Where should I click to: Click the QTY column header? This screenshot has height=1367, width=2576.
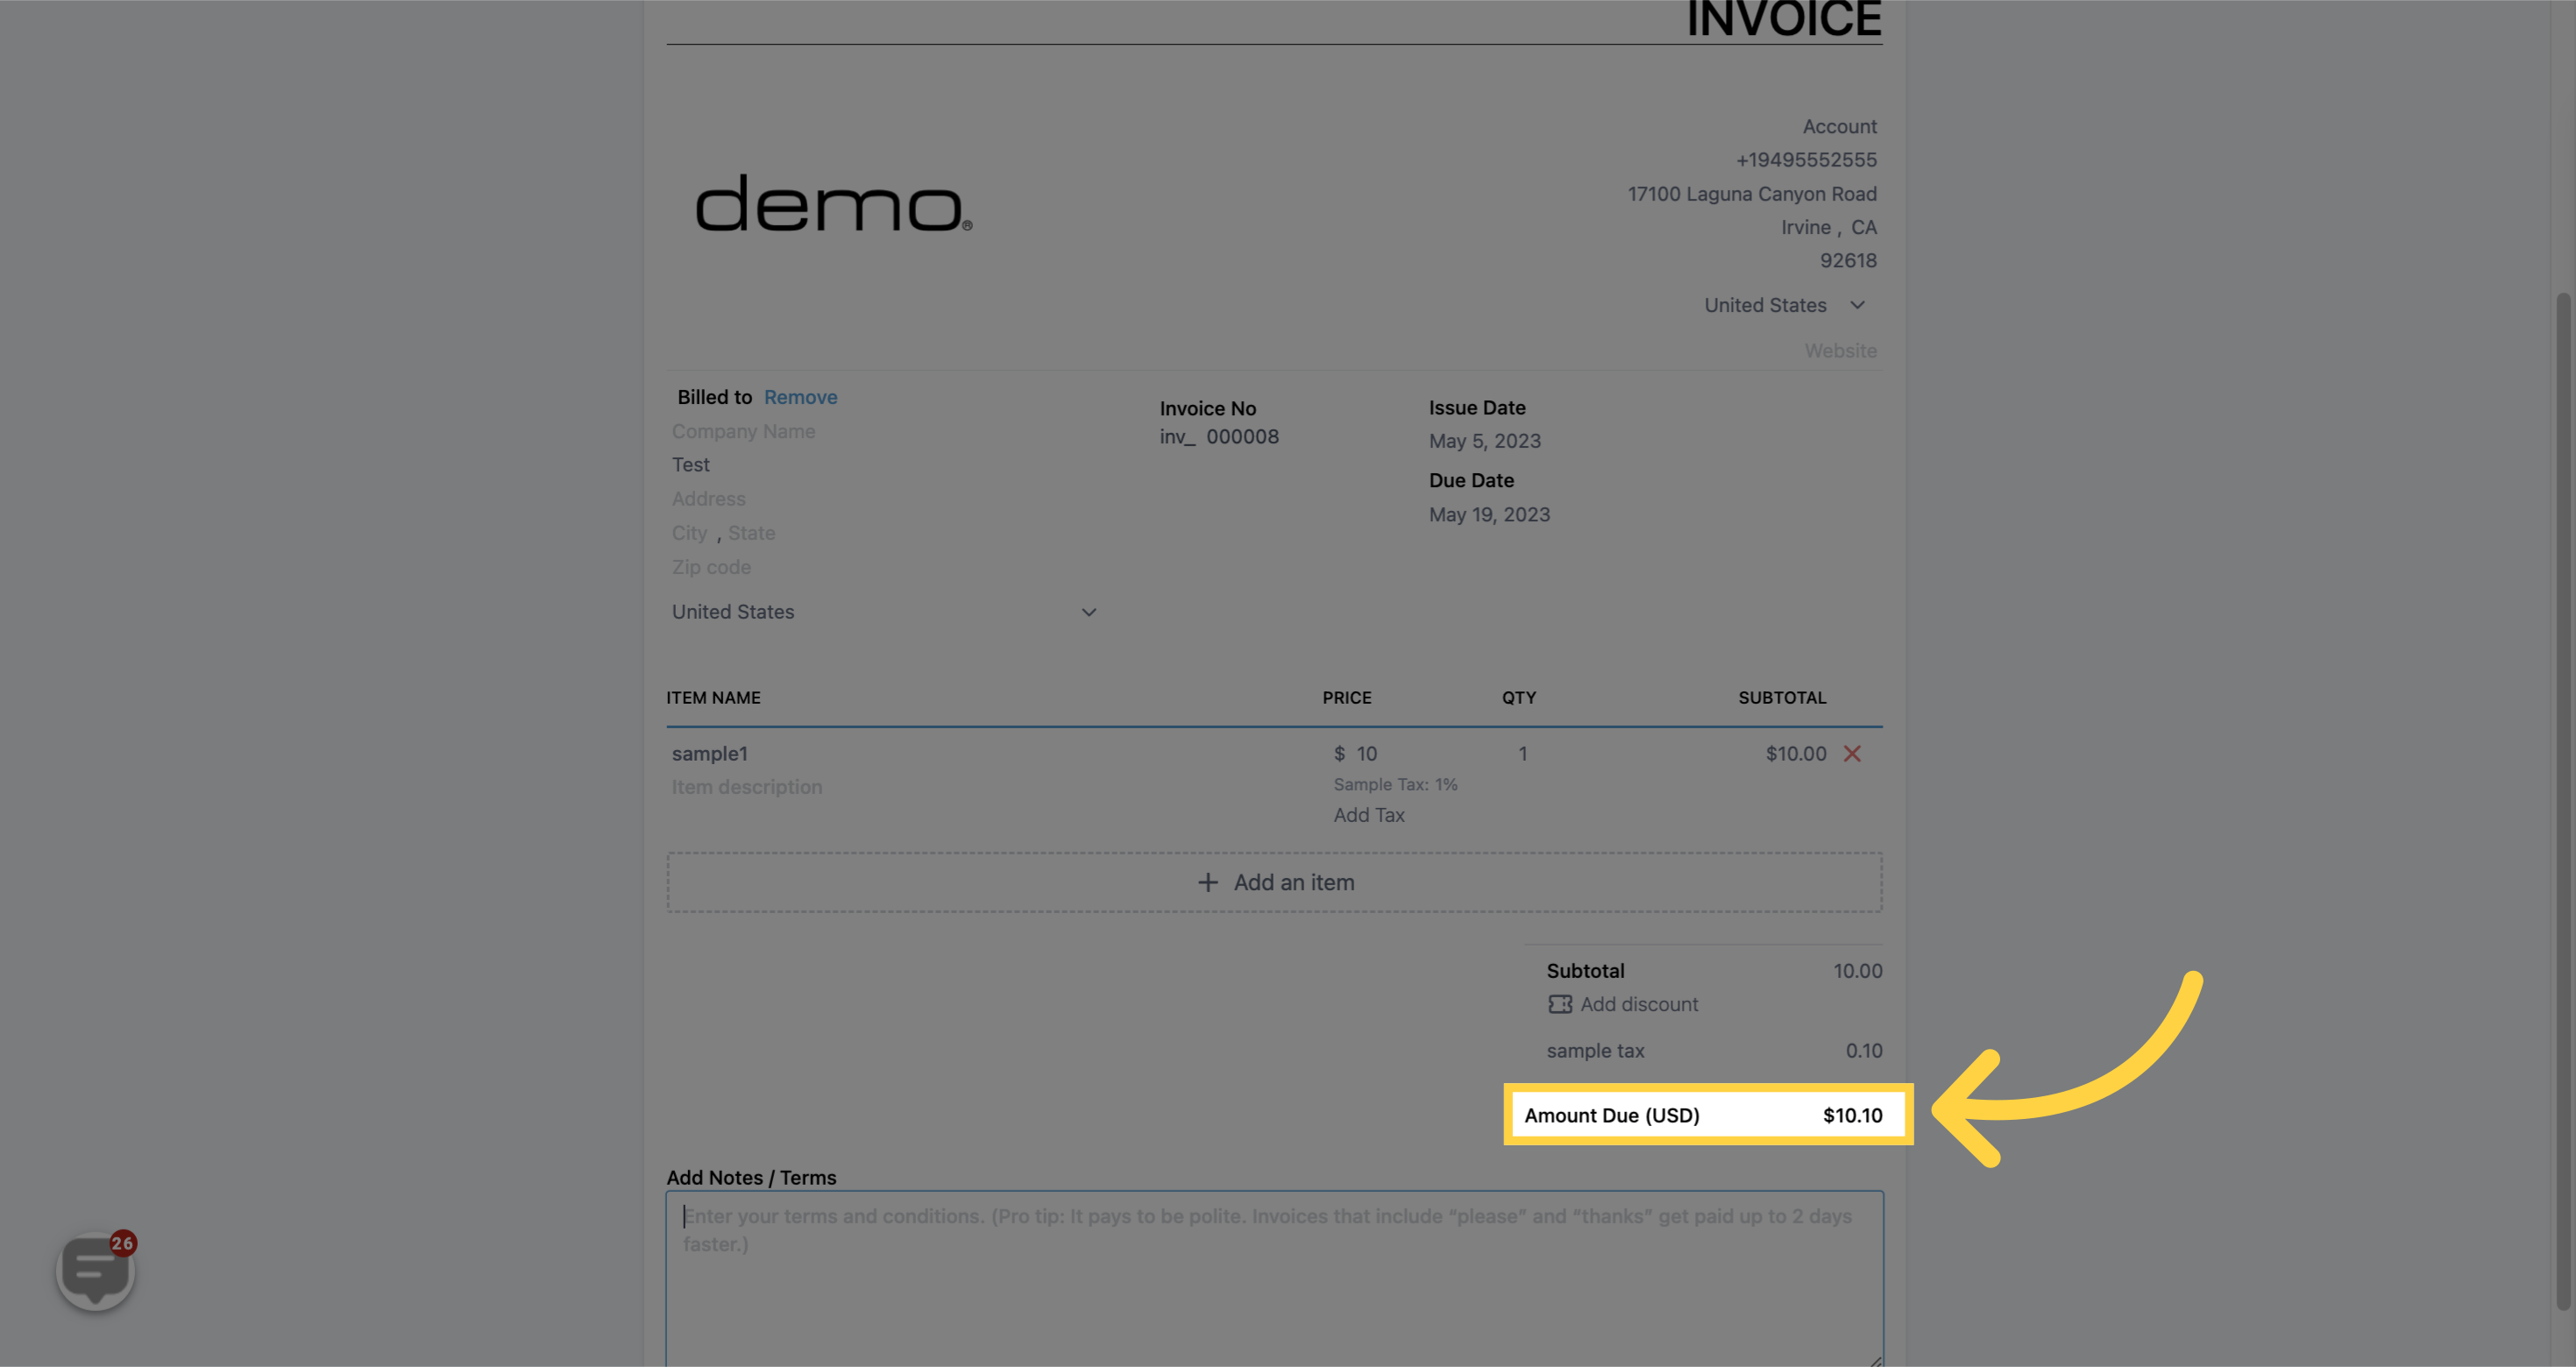point(1518,698)
